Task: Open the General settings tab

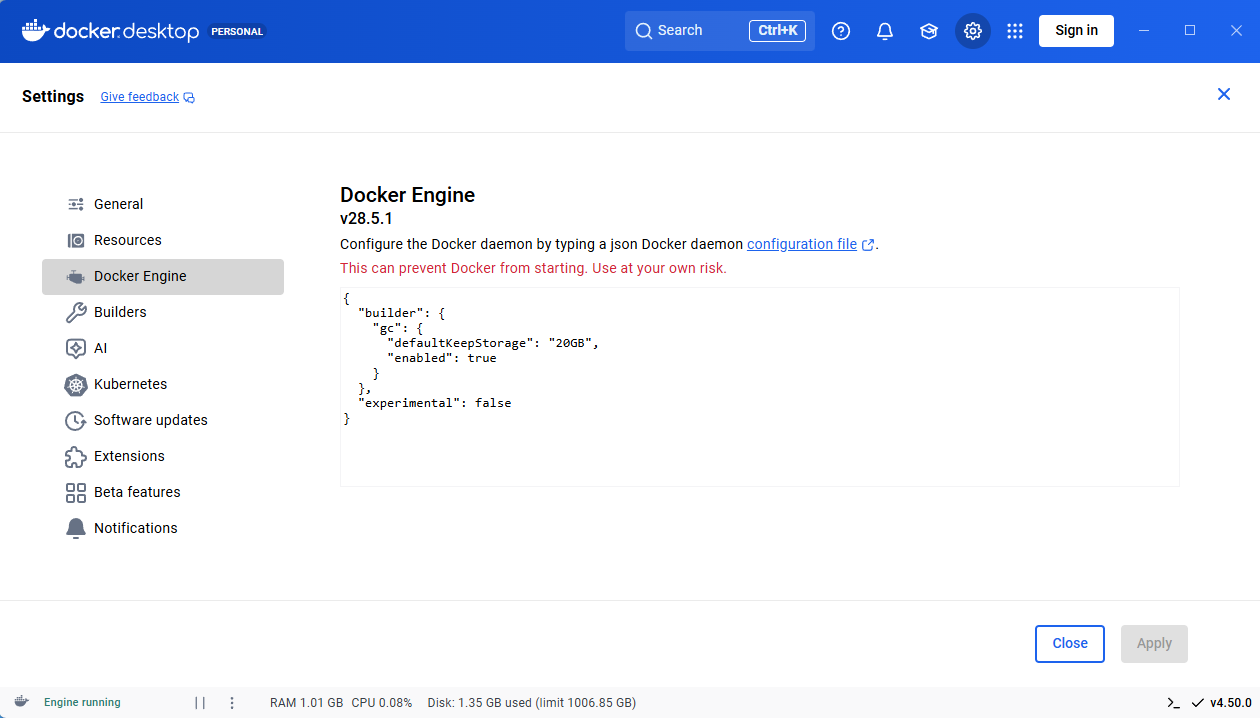Action: tap(163, 204)
